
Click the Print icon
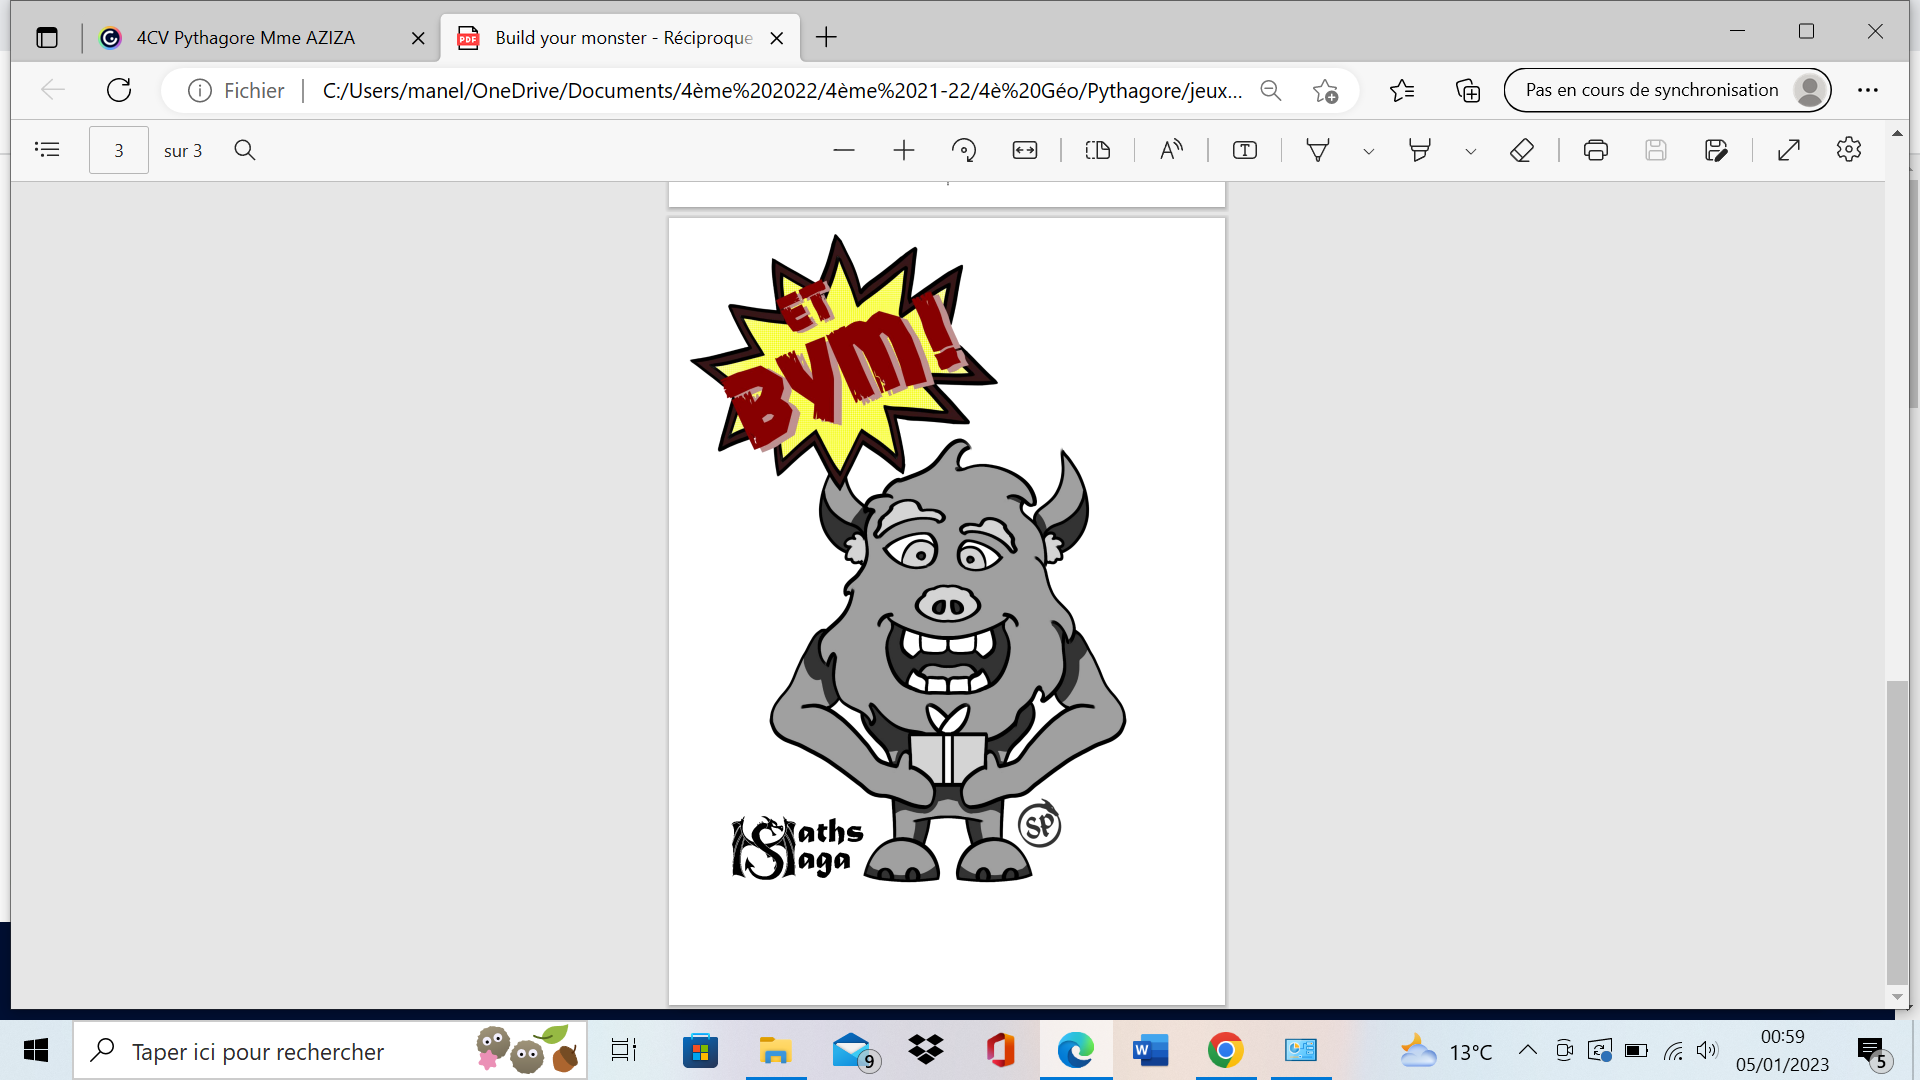pyautogui.click(x=1596, y=150)
